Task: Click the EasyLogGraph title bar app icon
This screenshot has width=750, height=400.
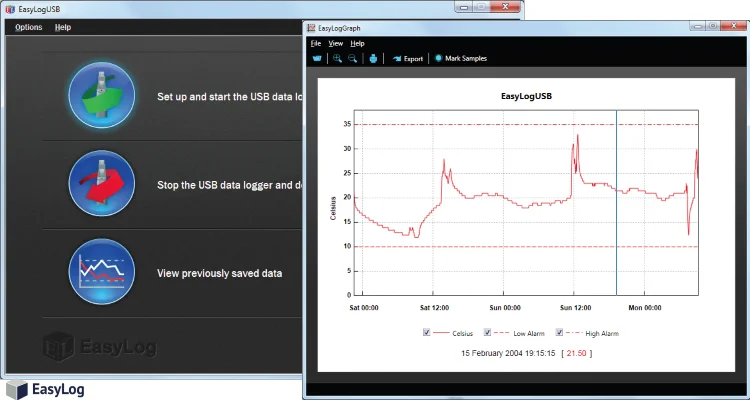Action: pos(311,28)
